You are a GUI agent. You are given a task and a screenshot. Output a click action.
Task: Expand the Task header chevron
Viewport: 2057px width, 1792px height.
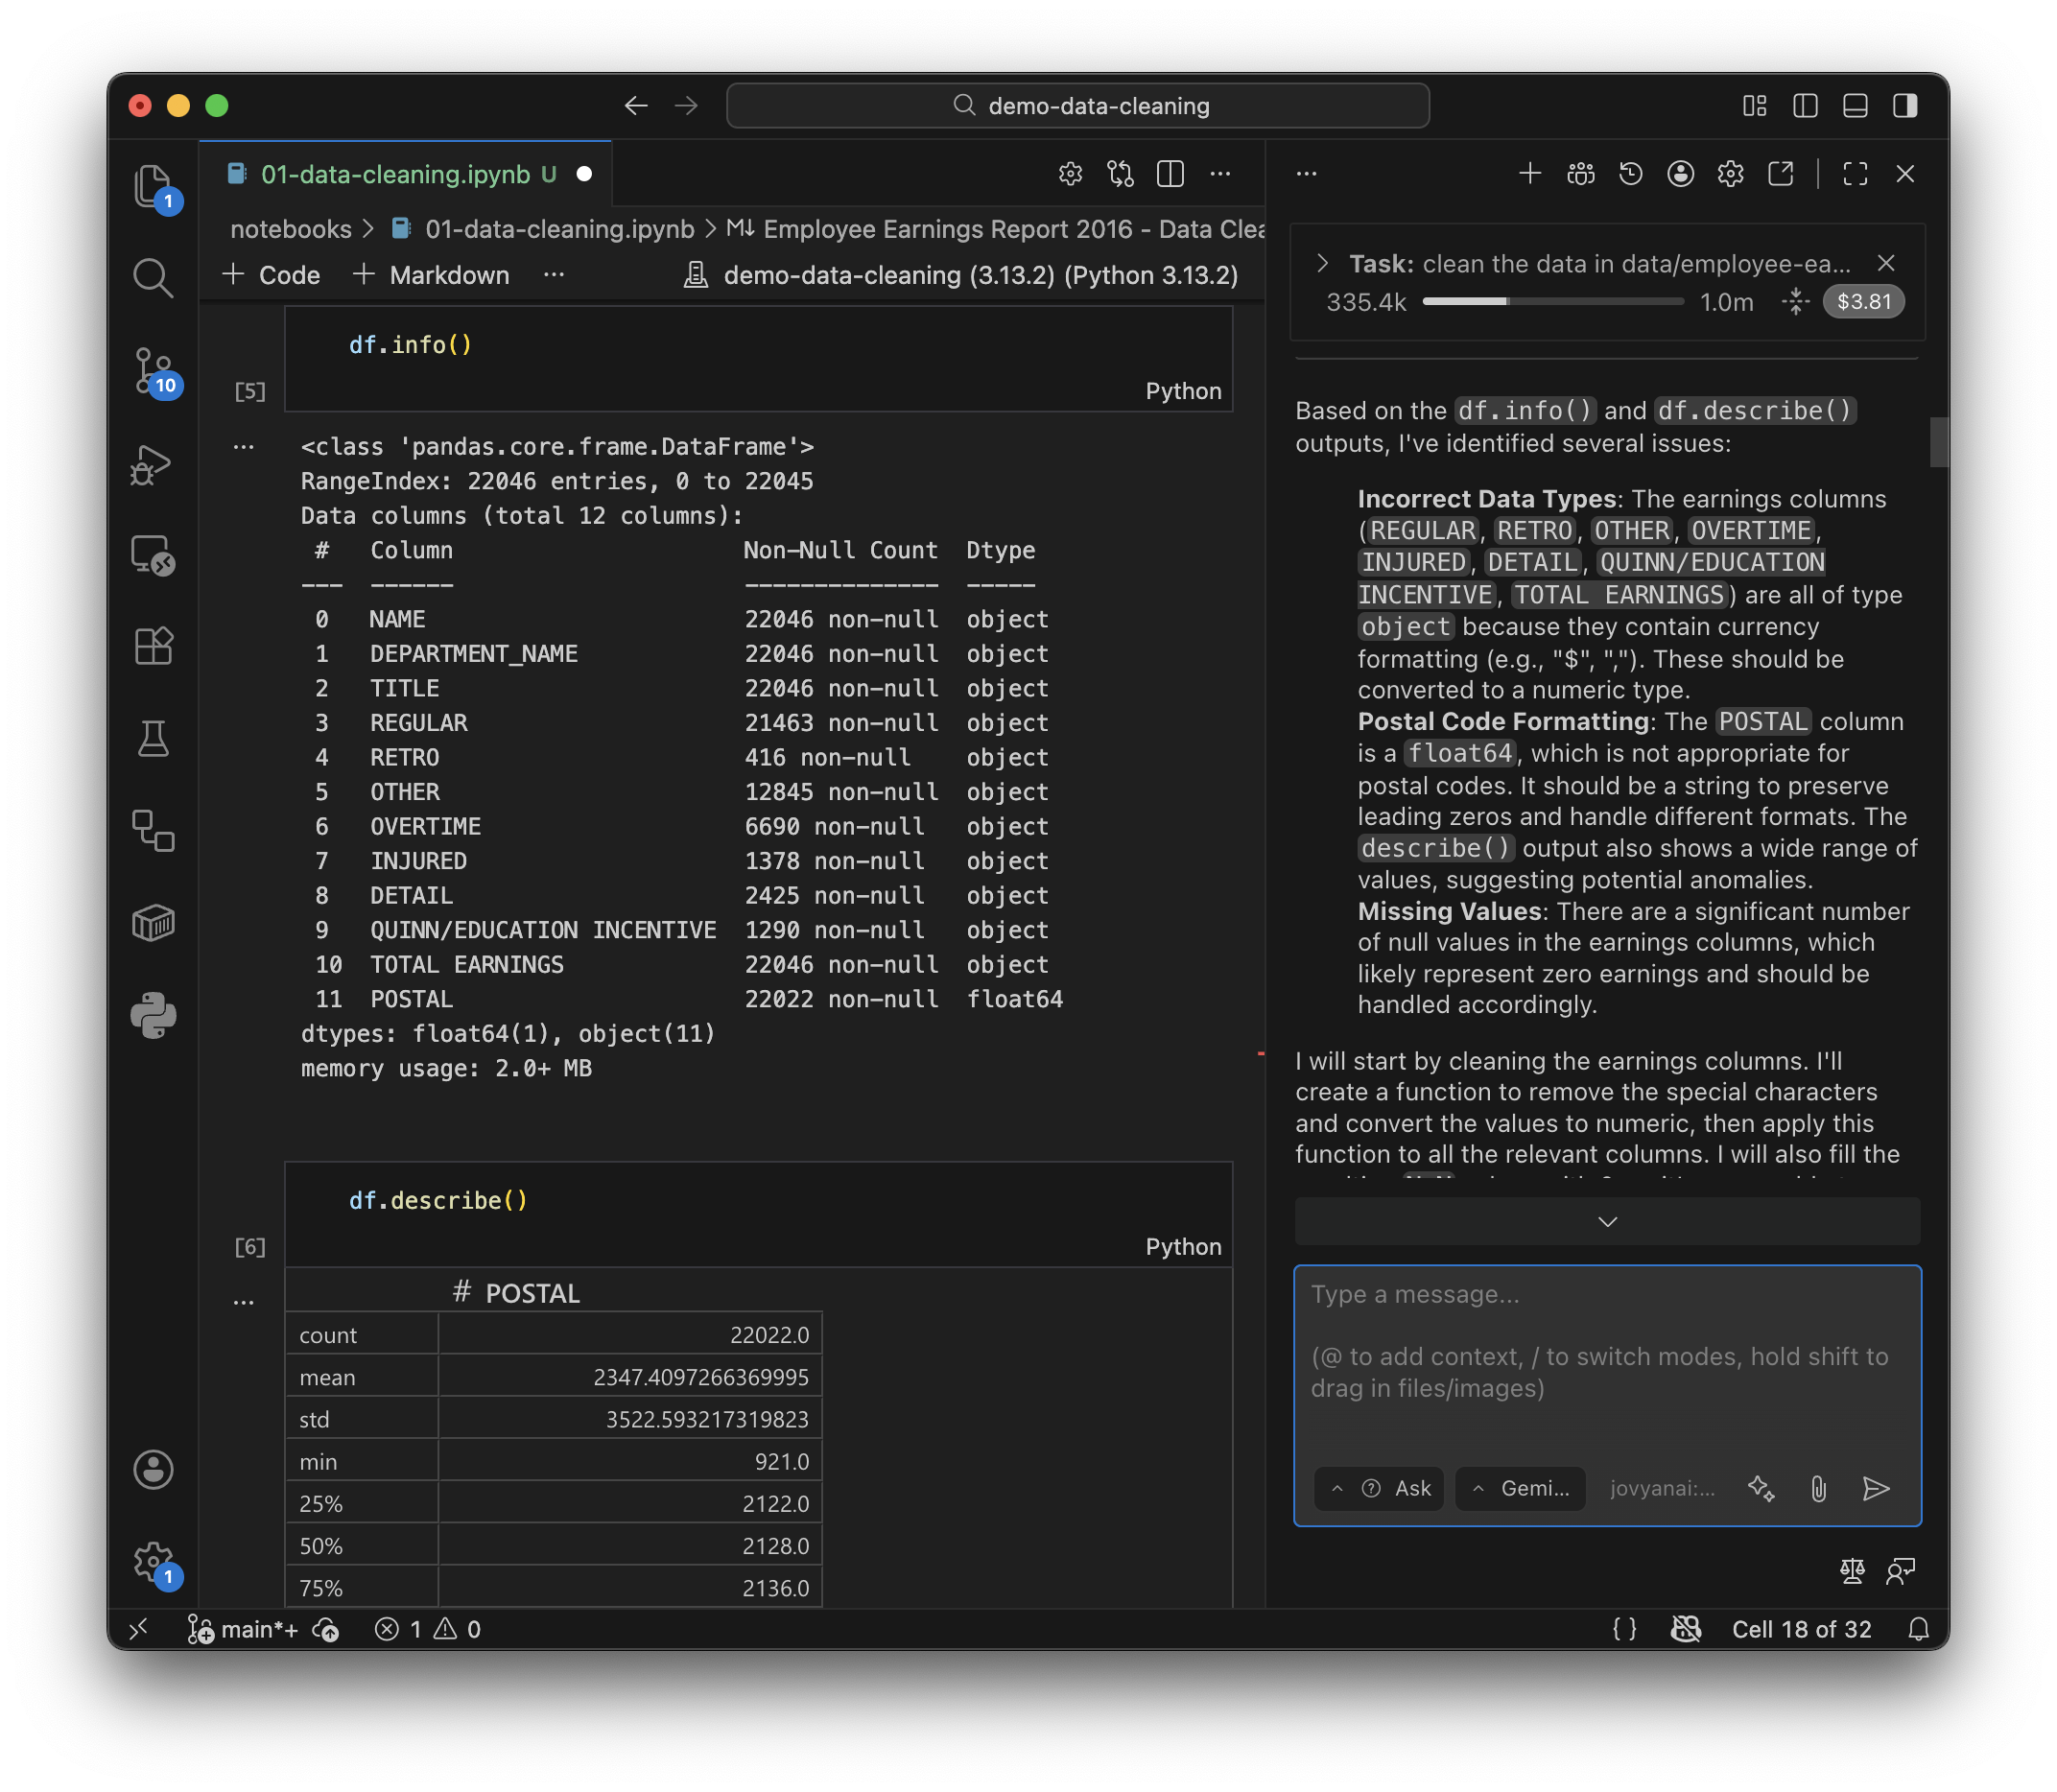coord(1323,263)
